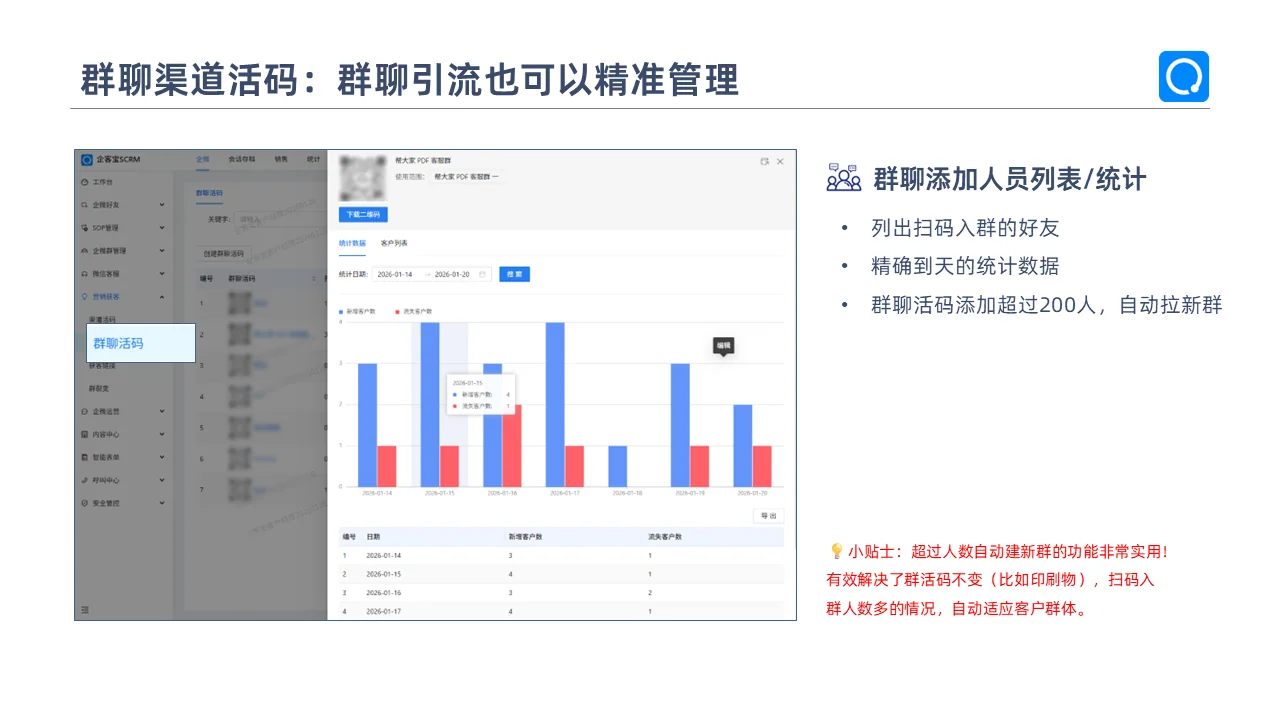Click the blurred QR code in drawer header
The width and height of the screenshot is (1280, 720).
point(361,177)
